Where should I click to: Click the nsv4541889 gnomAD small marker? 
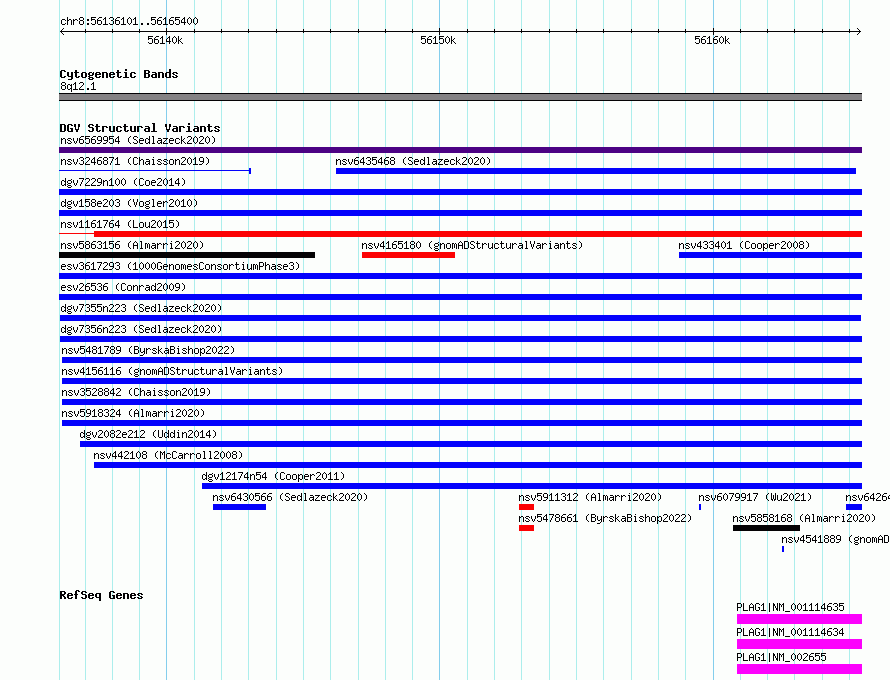(x=783, y=549)
